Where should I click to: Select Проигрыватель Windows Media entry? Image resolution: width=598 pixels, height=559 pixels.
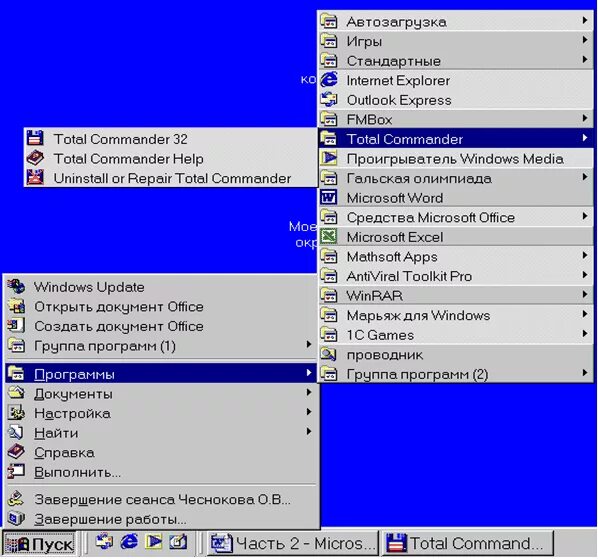point(455,159)
